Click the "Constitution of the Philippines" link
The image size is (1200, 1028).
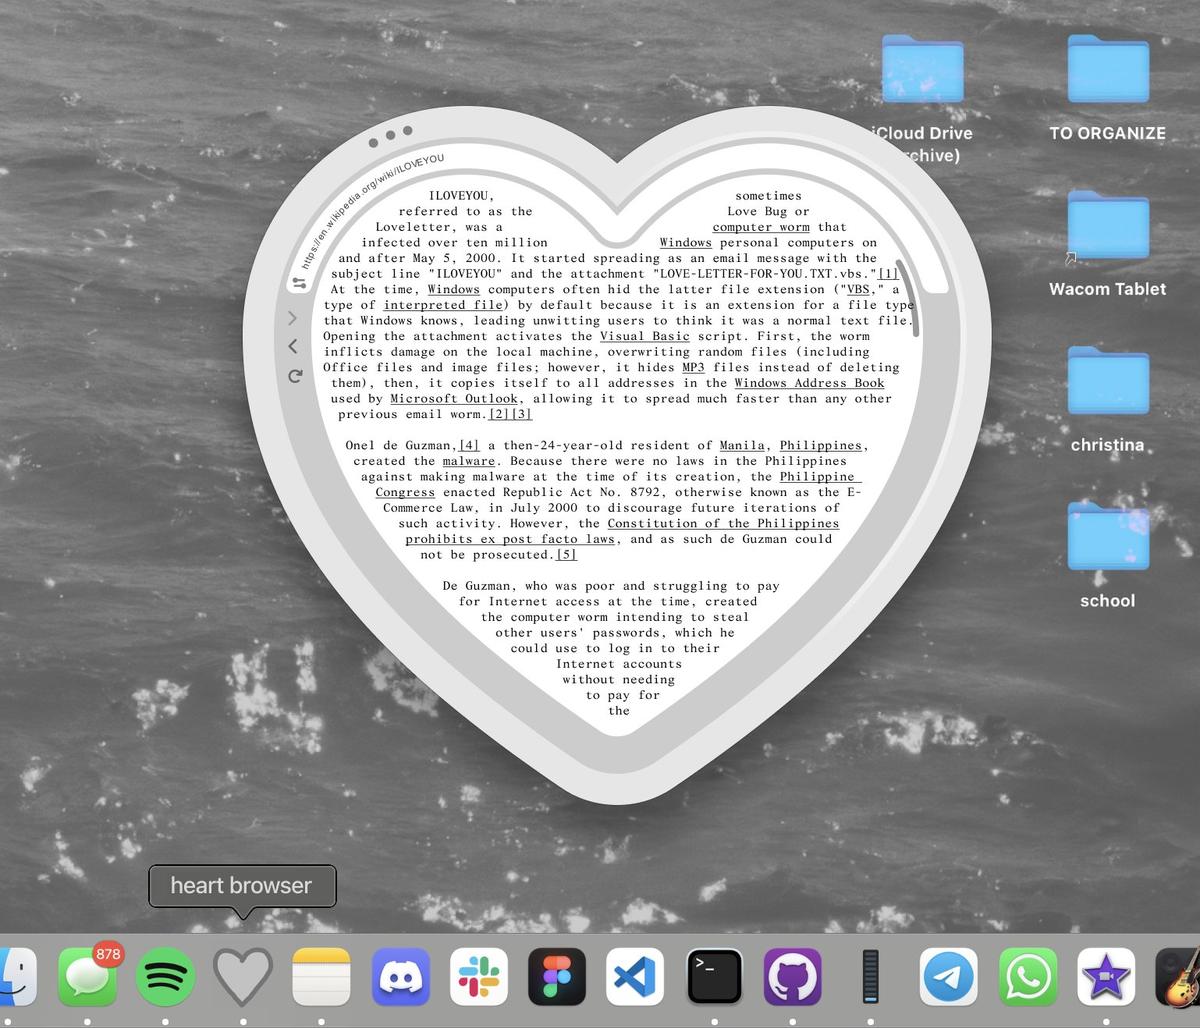[723, 523]
